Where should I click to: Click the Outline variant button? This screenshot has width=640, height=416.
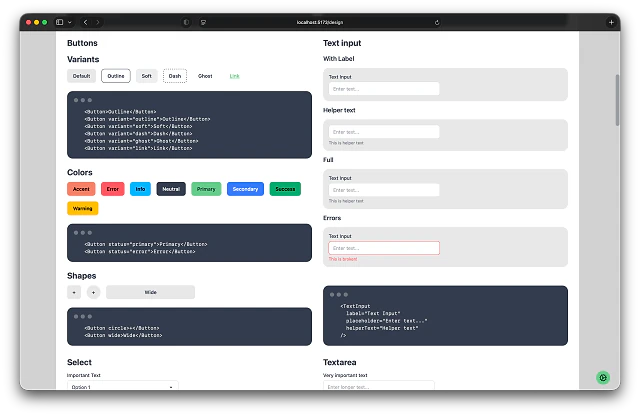pos(116,76)
